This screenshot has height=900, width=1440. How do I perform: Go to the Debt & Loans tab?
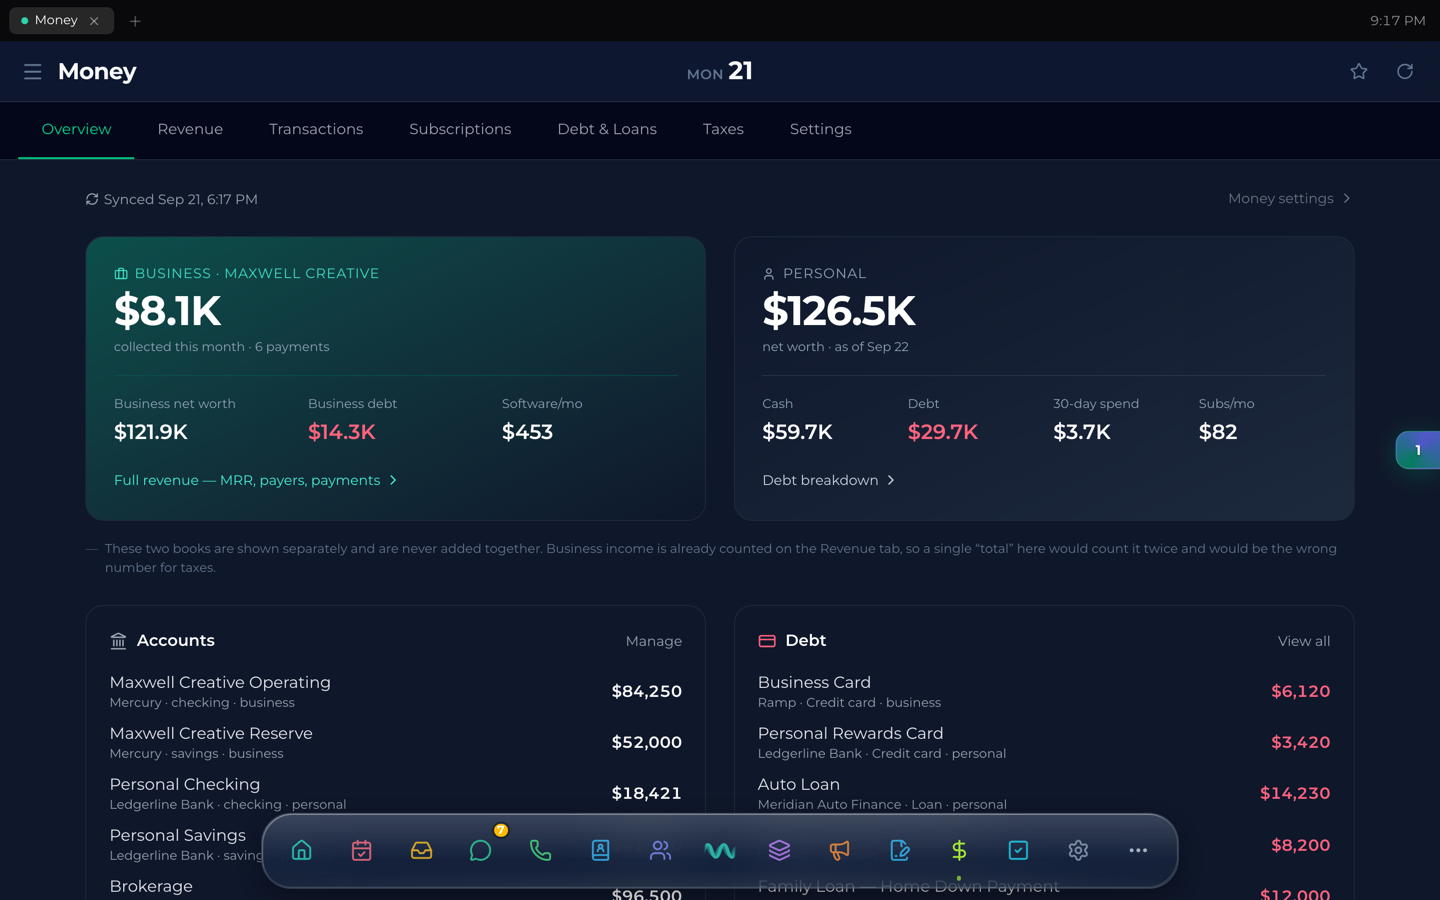[607, 130]
